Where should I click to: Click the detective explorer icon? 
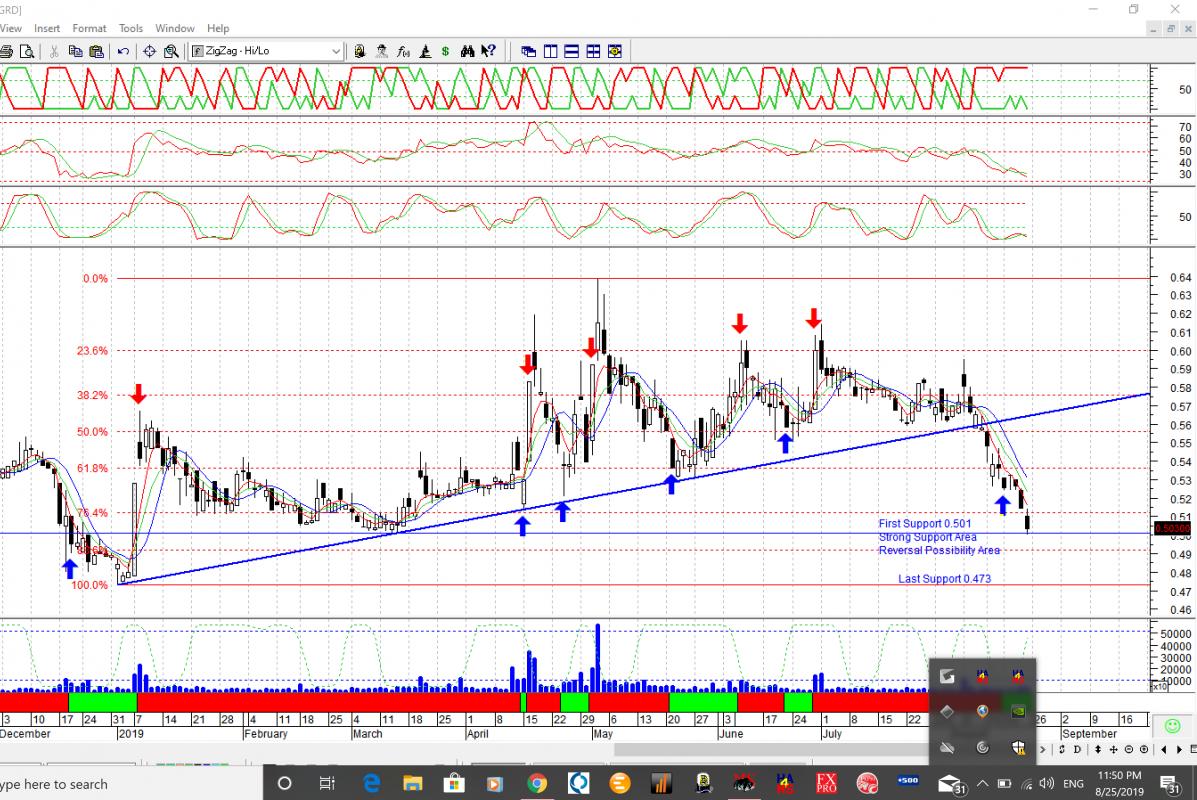pyautogui.click(x=382, y=51)
